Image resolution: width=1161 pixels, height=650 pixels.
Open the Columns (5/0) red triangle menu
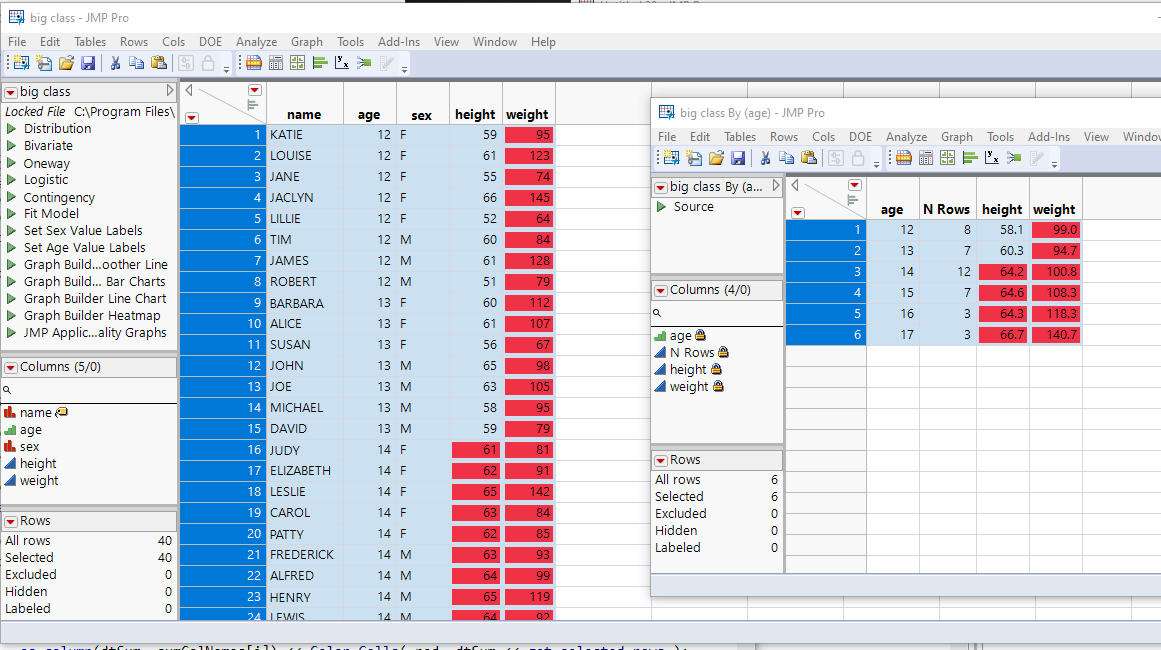pyautogui.click(x=11, y=367)
